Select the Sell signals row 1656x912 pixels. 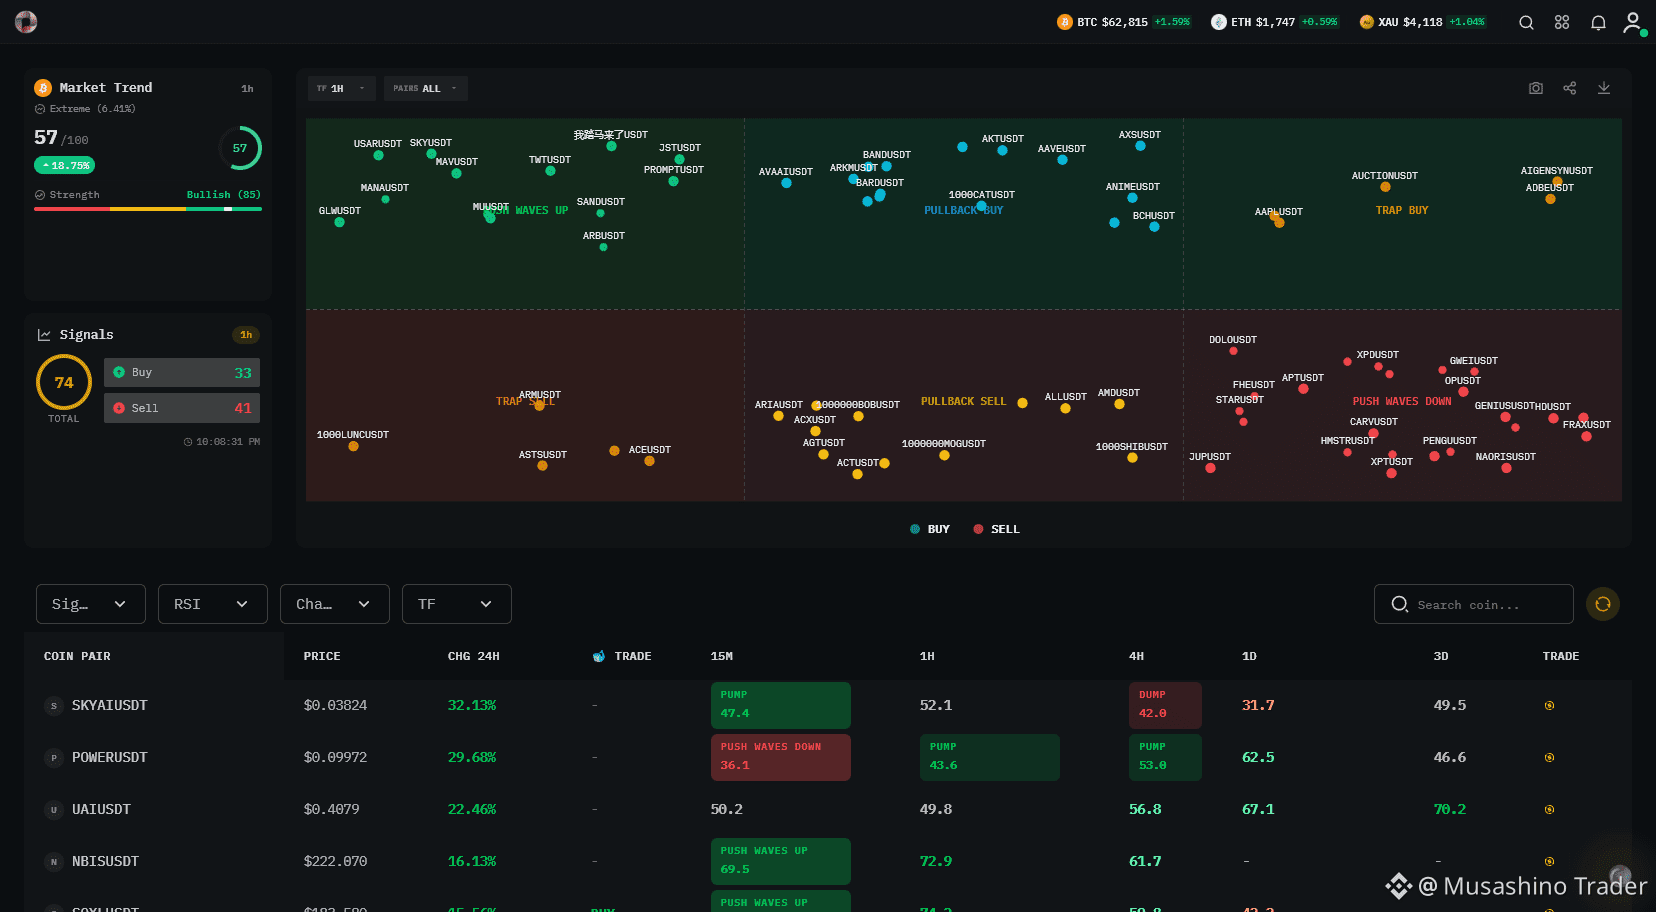(182, 408)
